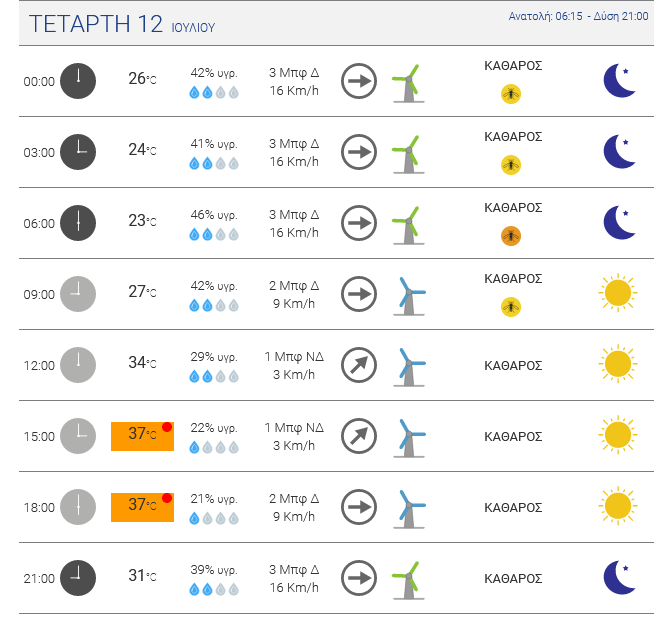The width and height of the screenshot is (668, 628).
Task: Click the orange mosquito icon at 06:00
Action: [511, 236]
